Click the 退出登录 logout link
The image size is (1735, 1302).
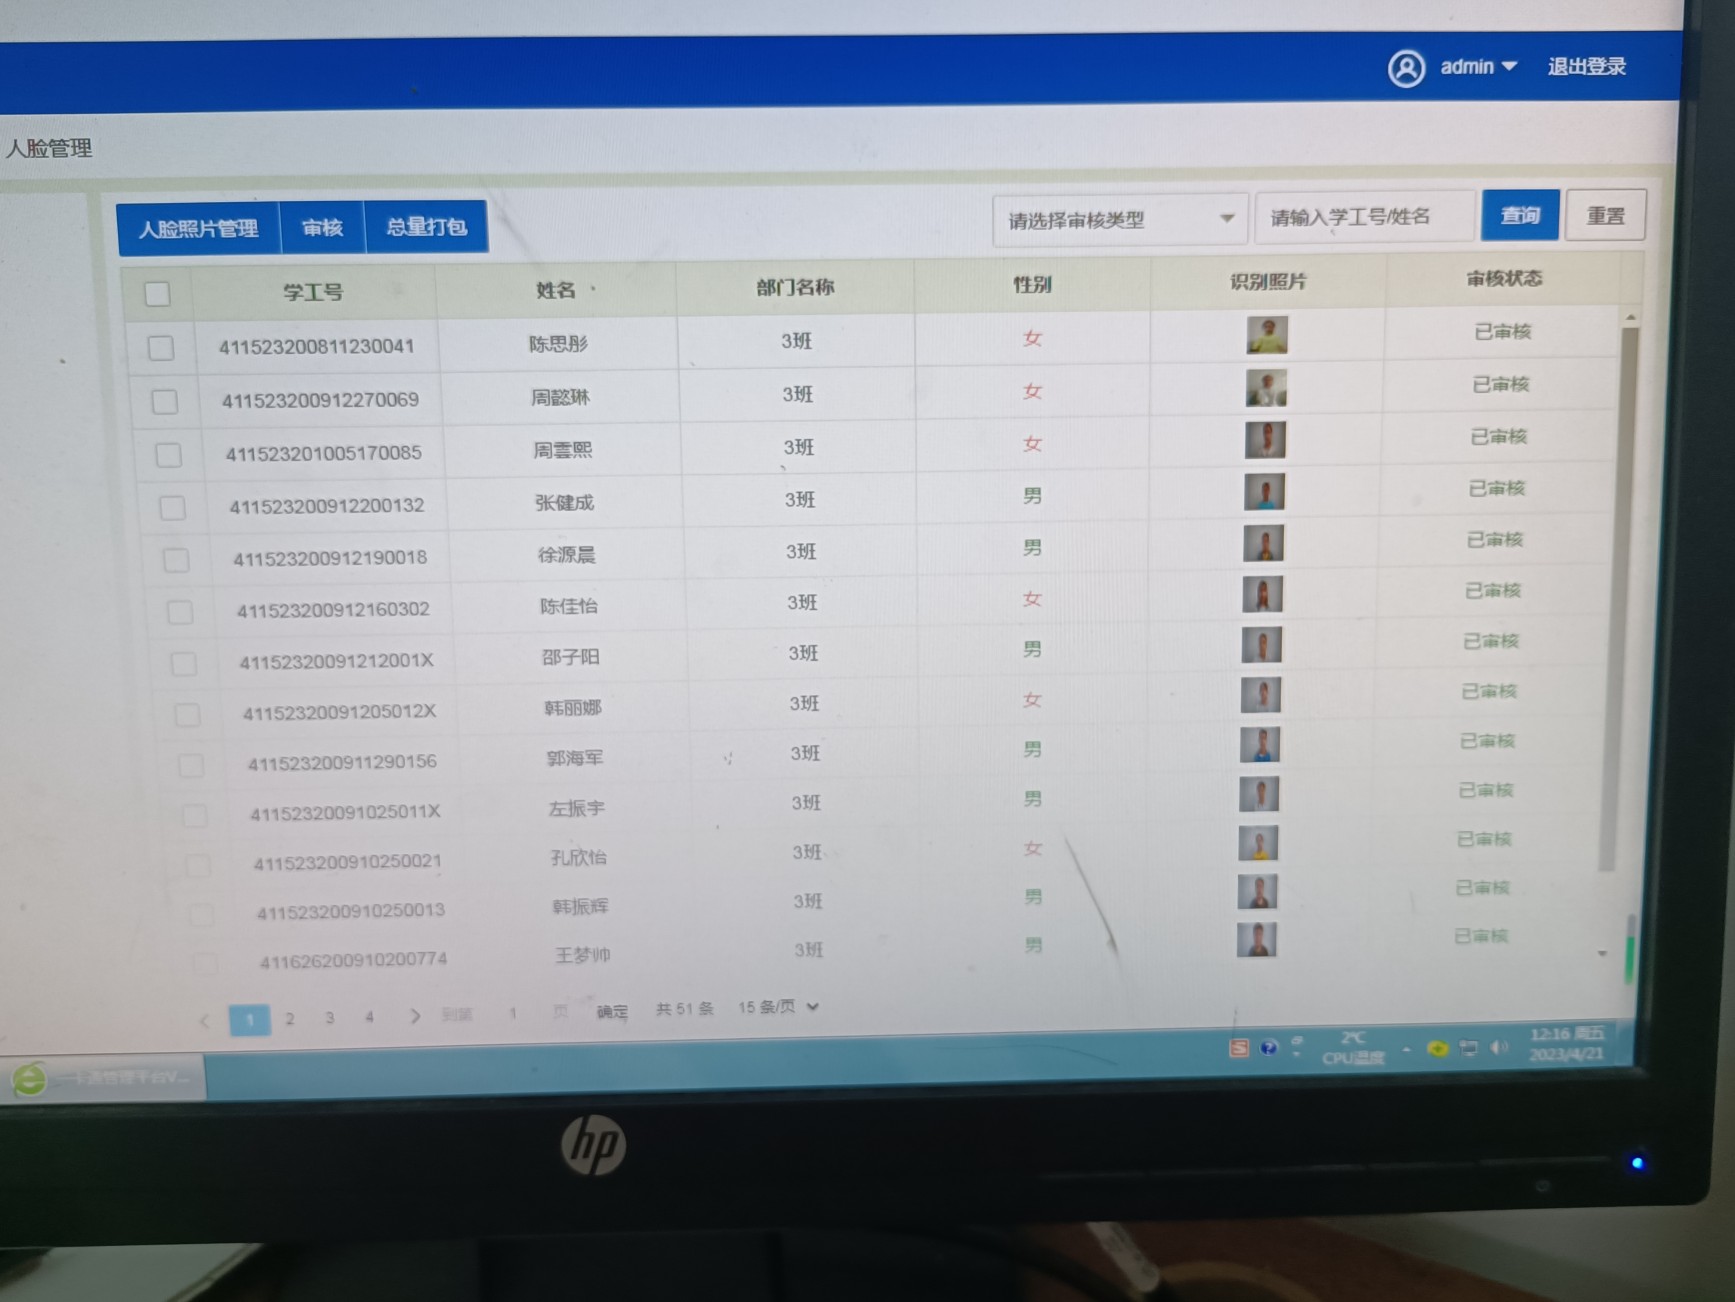coord(1586,66)
